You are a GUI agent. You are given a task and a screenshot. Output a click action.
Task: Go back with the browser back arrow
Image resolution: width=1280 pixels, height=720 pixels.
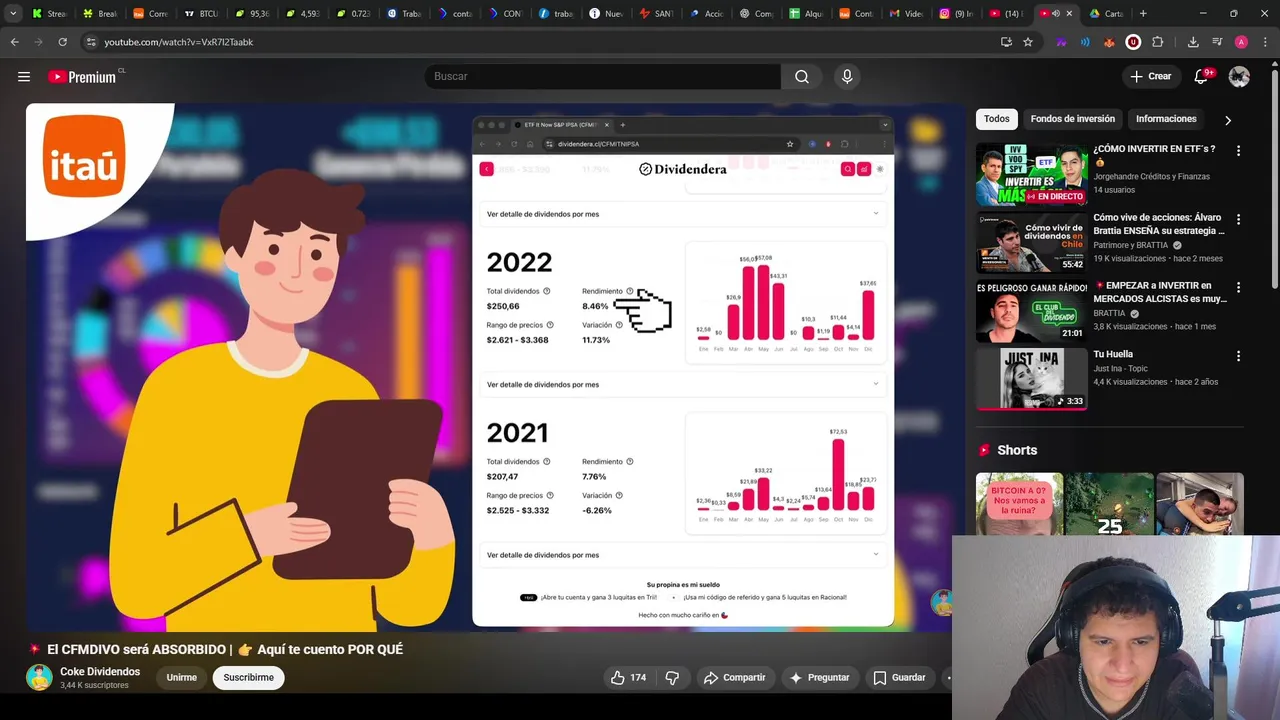(15, 42)
